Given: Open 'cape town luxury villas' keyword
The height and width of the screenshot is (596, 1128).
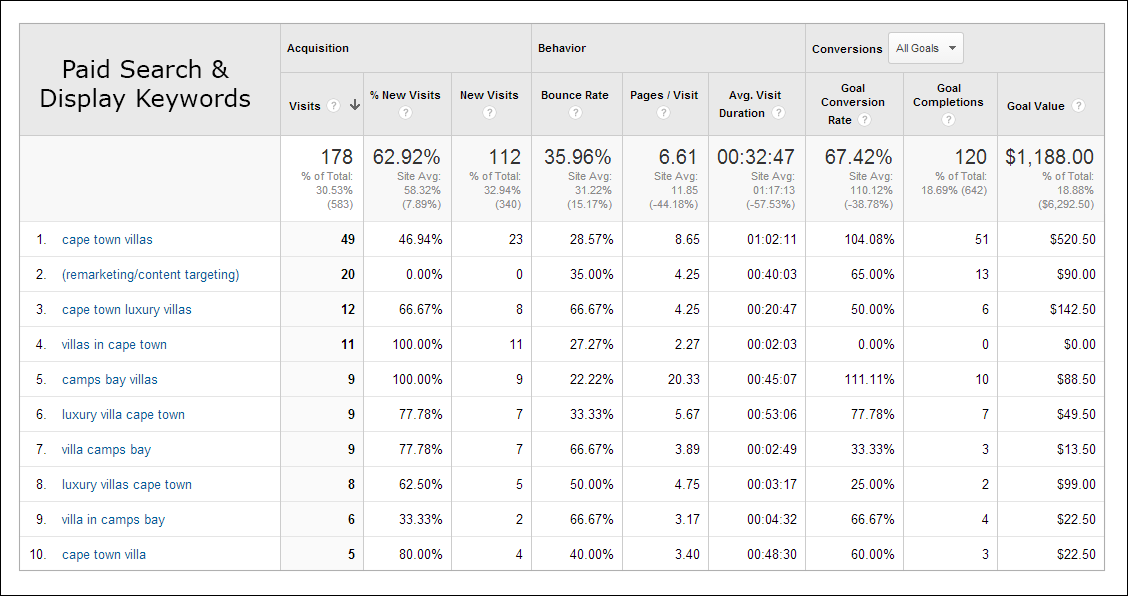Looking at the screenshot, I should point(127,310).
